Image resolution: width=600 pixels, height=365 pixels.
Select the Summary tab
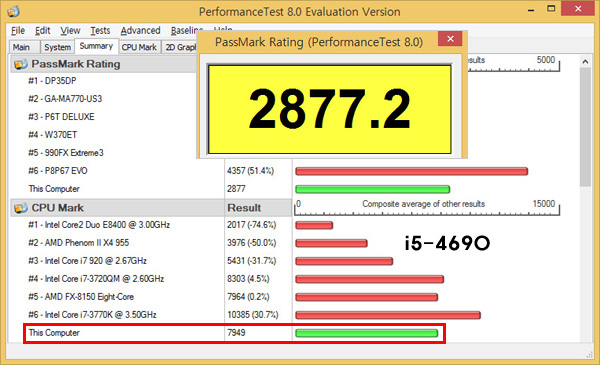click(96, 46)
